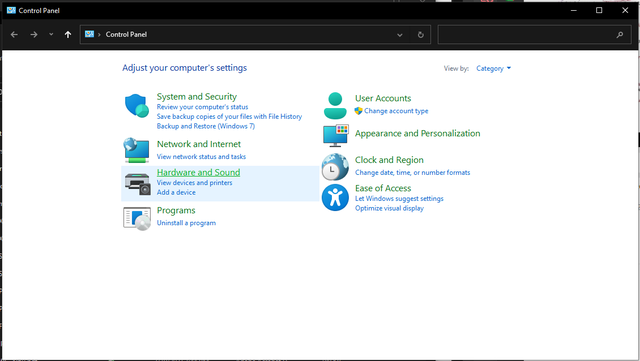Screen dimensions: 640x361
Task: Open the User Accounts person icon
Action: 335,105
